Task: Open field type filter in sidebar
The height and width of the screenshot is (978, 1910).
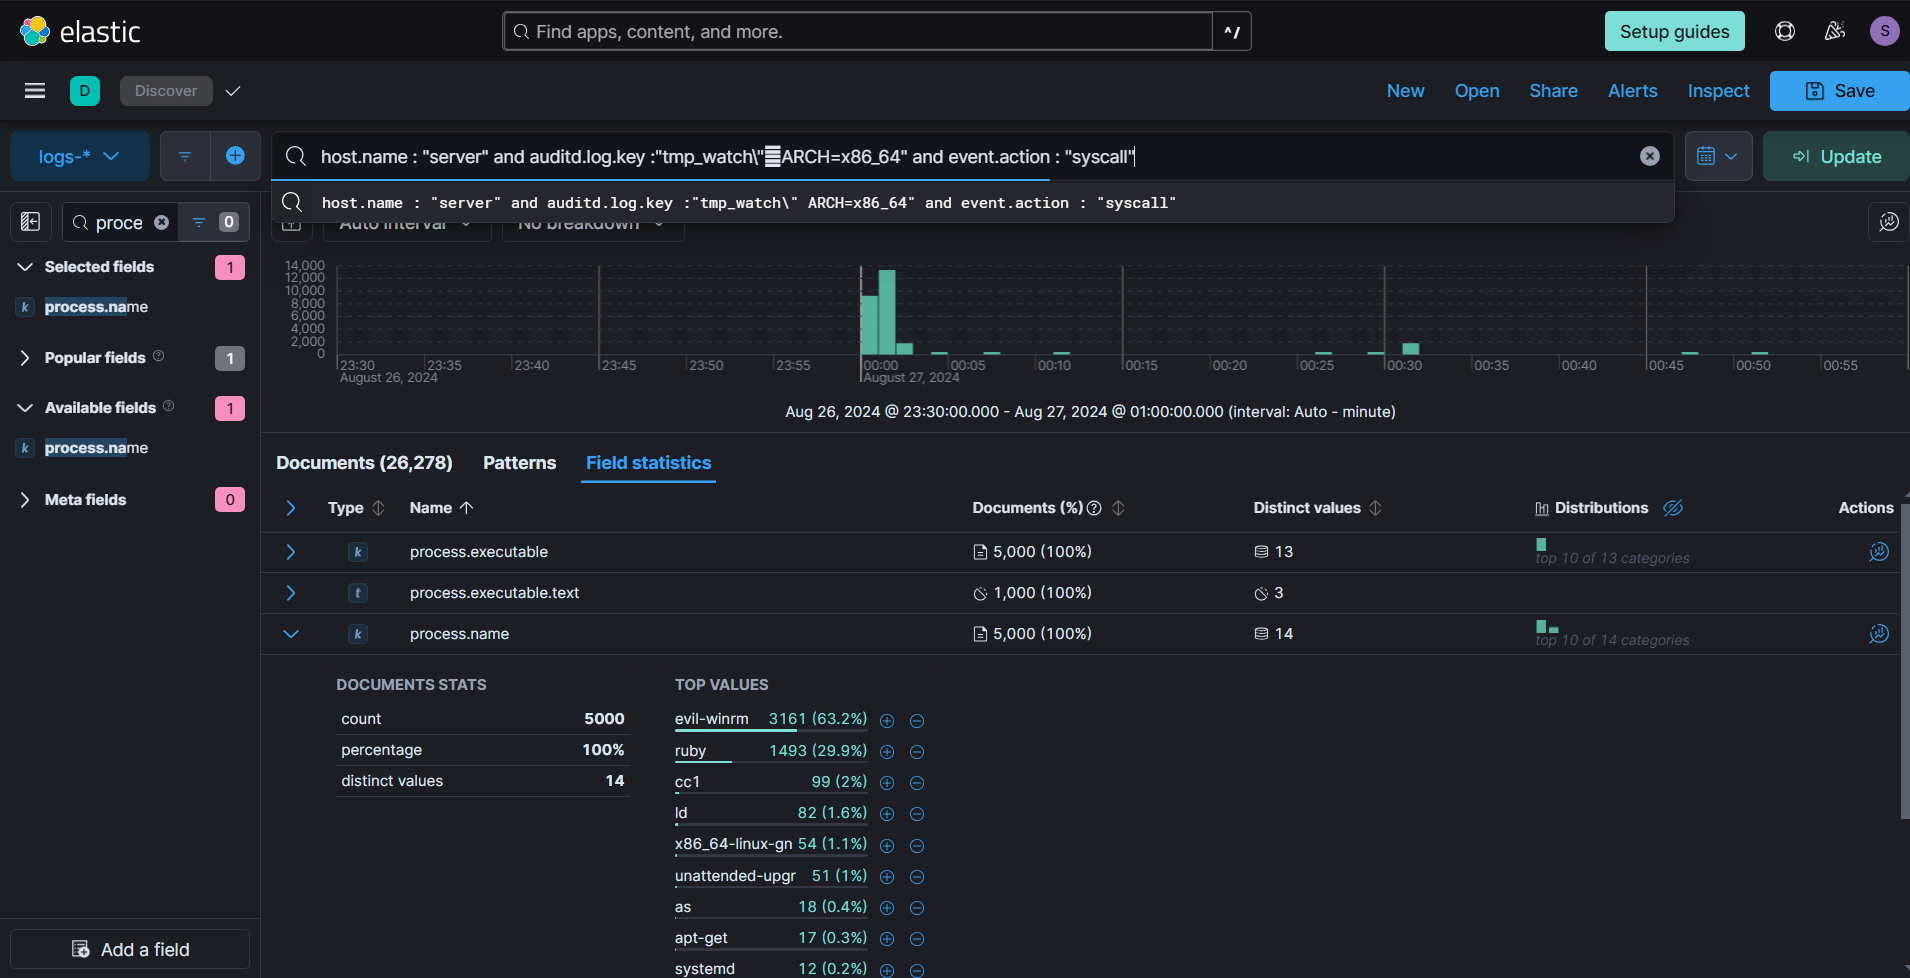Action: click(213, 222)
